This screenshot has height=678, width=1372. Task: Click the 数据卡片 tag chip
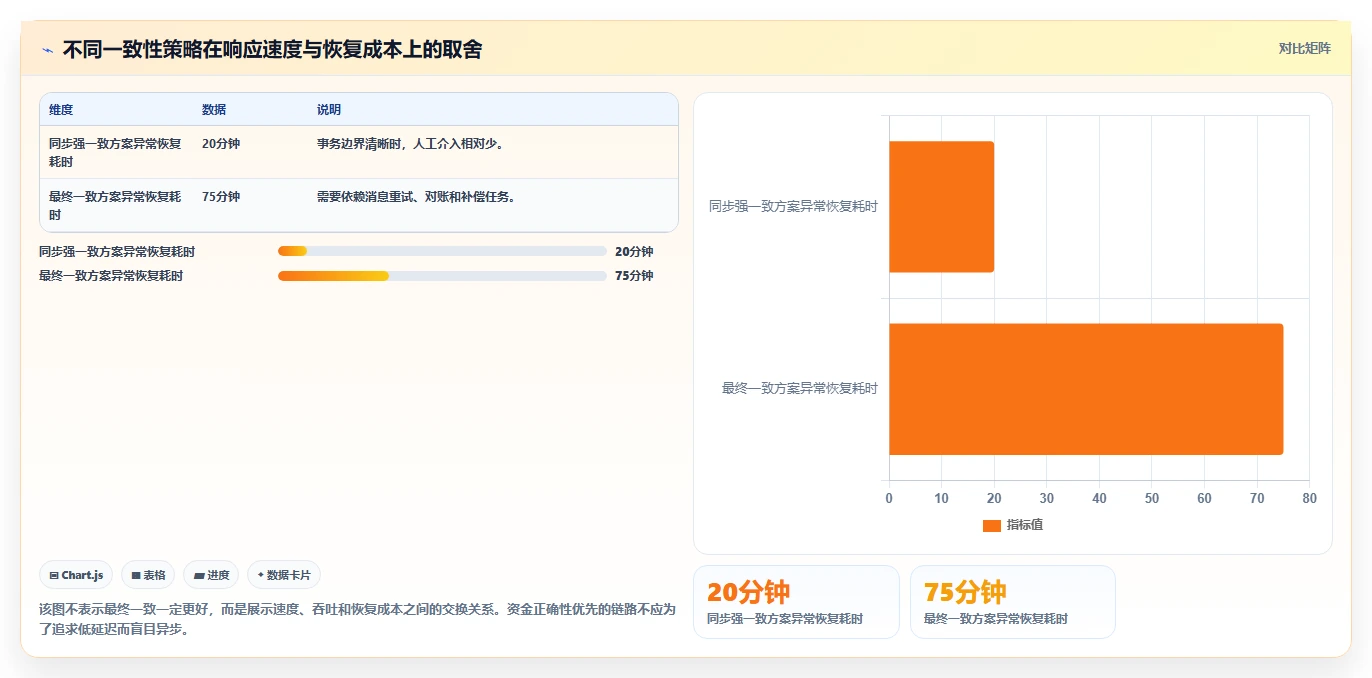[284, 575]
